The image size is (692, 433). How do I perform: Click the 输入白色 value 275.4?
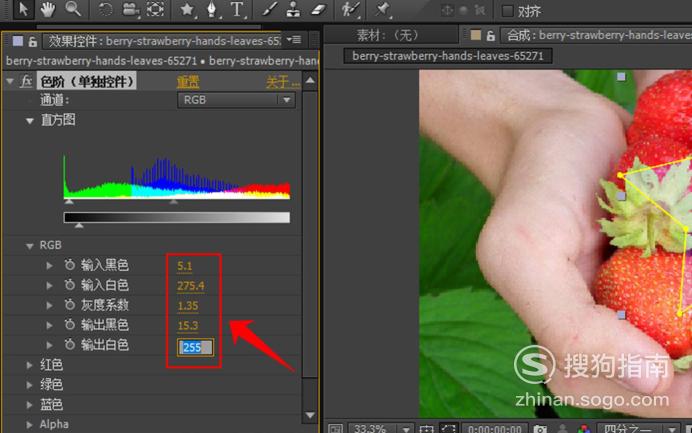click(191, 286)
